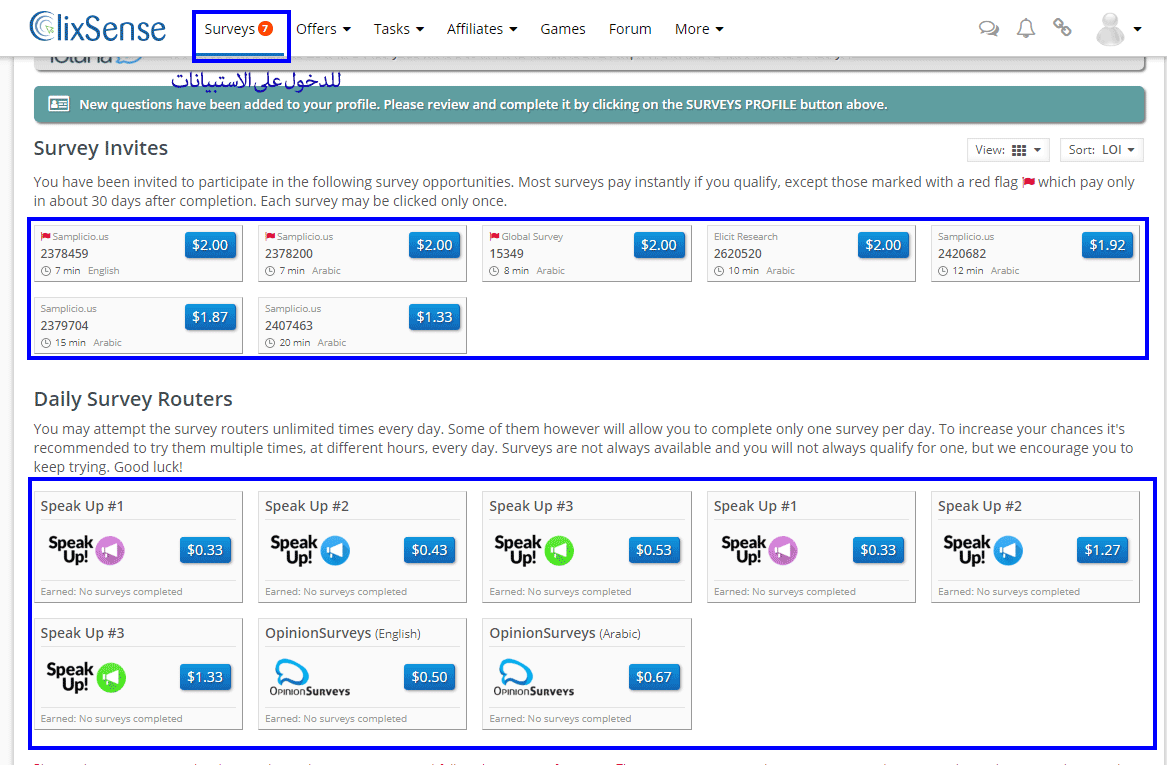The width and height of the screenshot is (1167, 765).
Task: Click $1.87 button for survey 2379704
Action: point(210,317)
